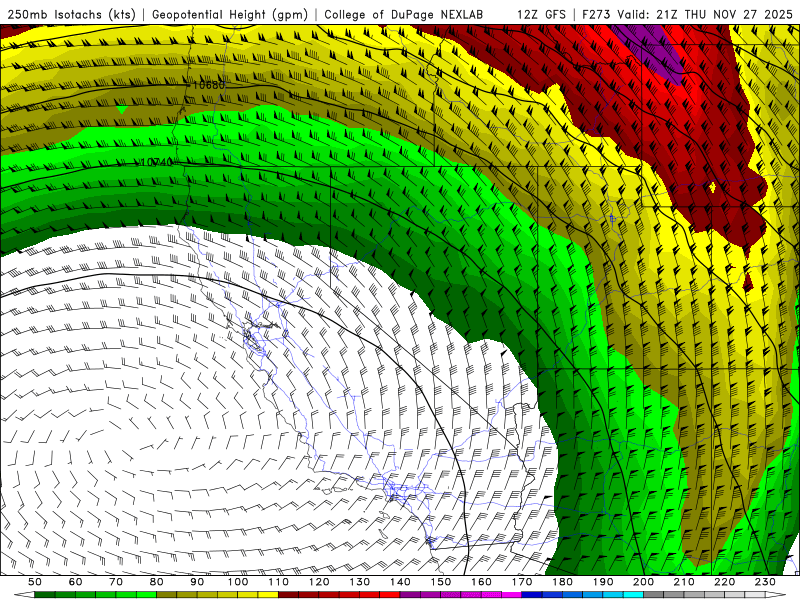Click the 190 knot value on the color scale
This screenshot has height=600, width=800.
(604, 582)
